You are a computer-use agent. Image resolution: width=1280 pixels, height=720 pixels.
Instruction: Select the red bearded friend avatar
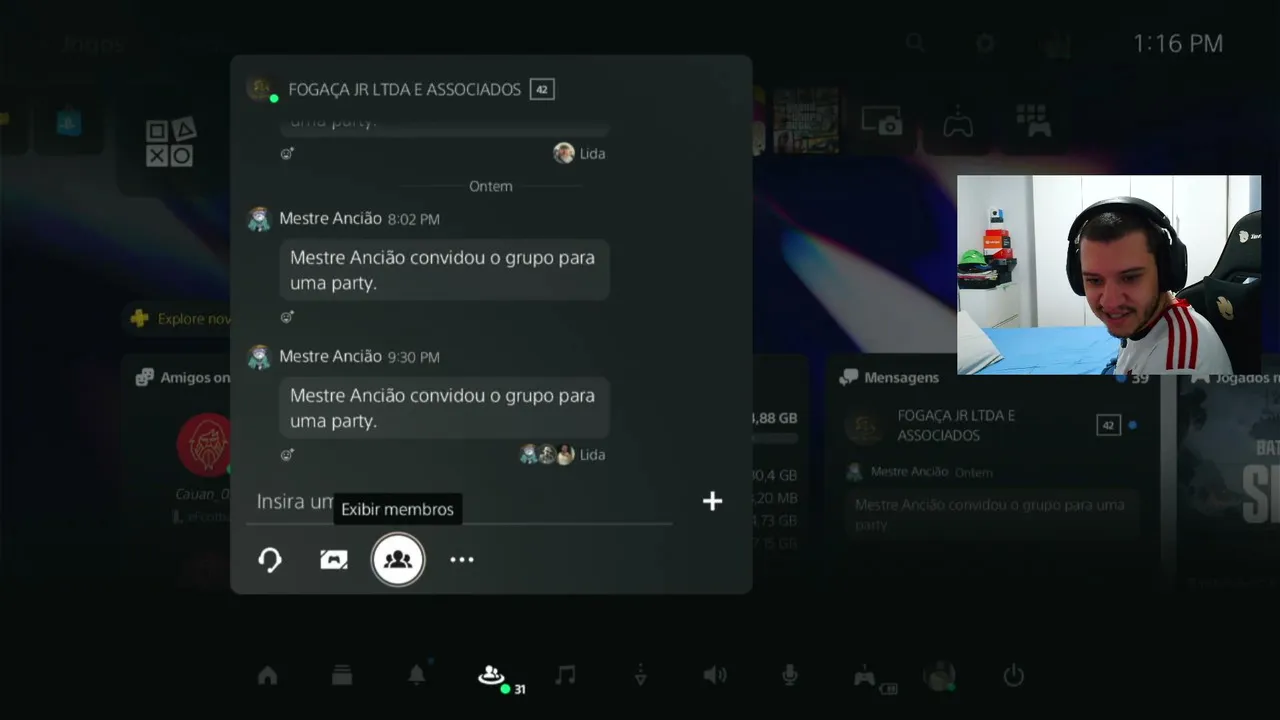click(x=204, y=444)
